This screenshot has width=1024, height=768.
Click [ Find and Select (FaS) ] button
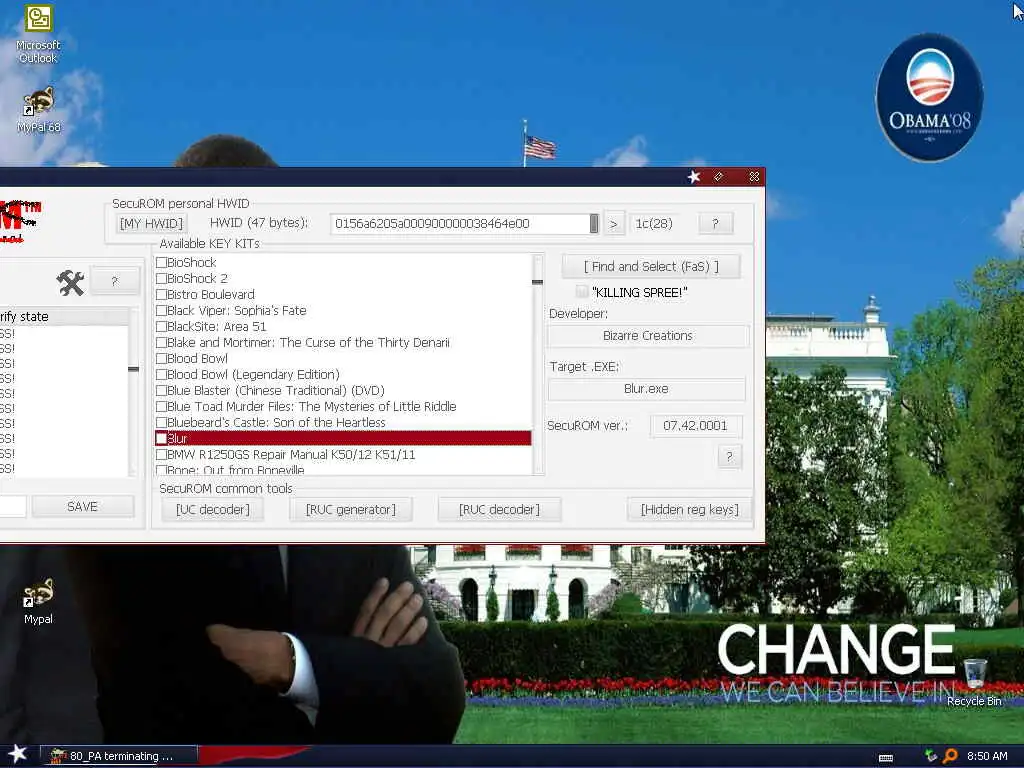click(651, 266)
